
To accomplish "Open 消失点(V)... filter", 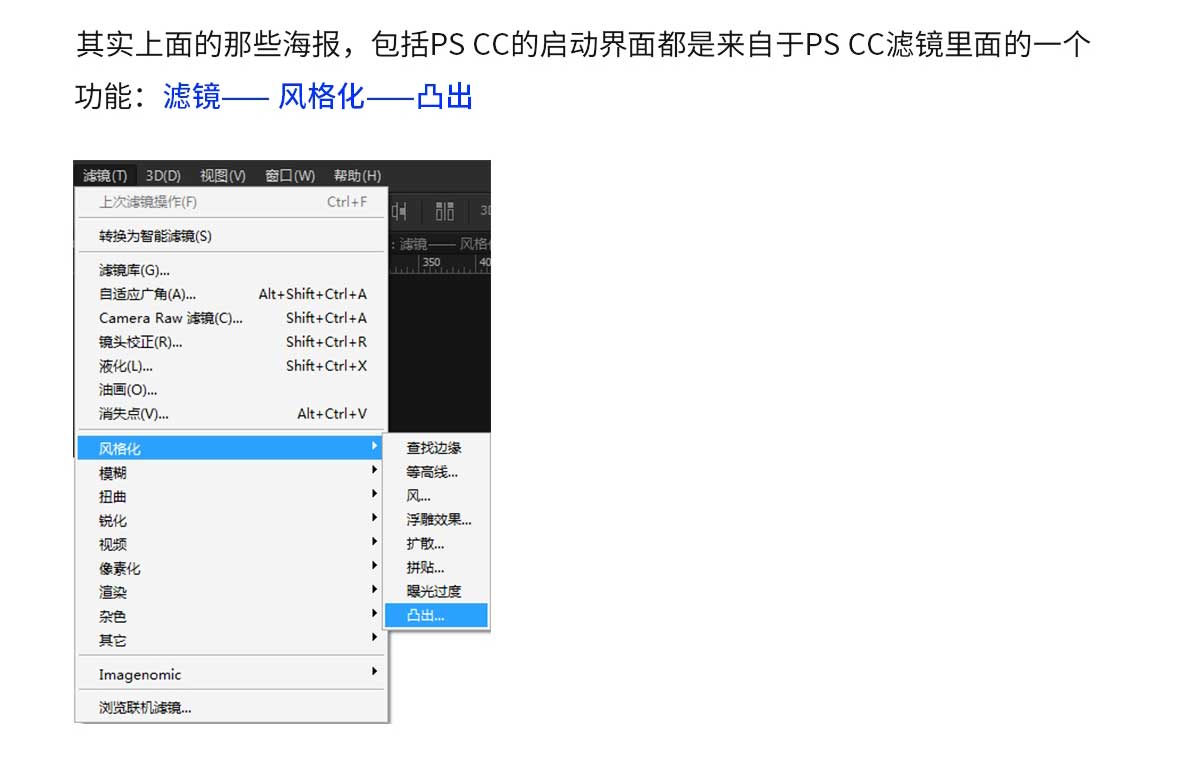I will click(232, 414).
